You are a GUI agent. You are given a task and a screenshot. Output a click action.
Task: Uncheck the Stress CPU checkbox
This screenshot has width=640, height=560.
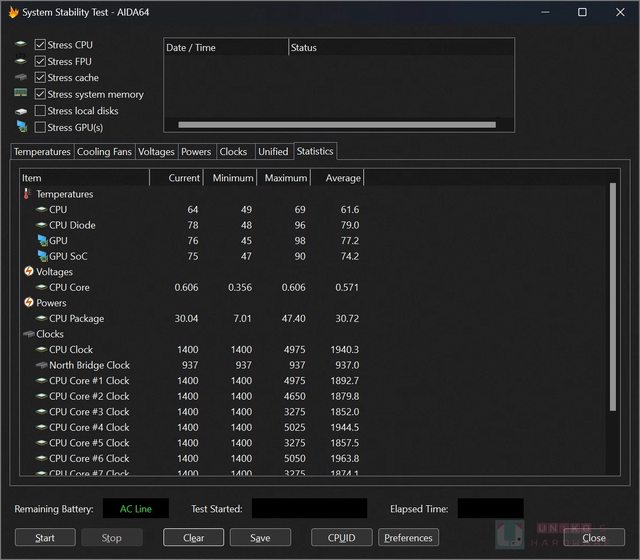point(40,45)
